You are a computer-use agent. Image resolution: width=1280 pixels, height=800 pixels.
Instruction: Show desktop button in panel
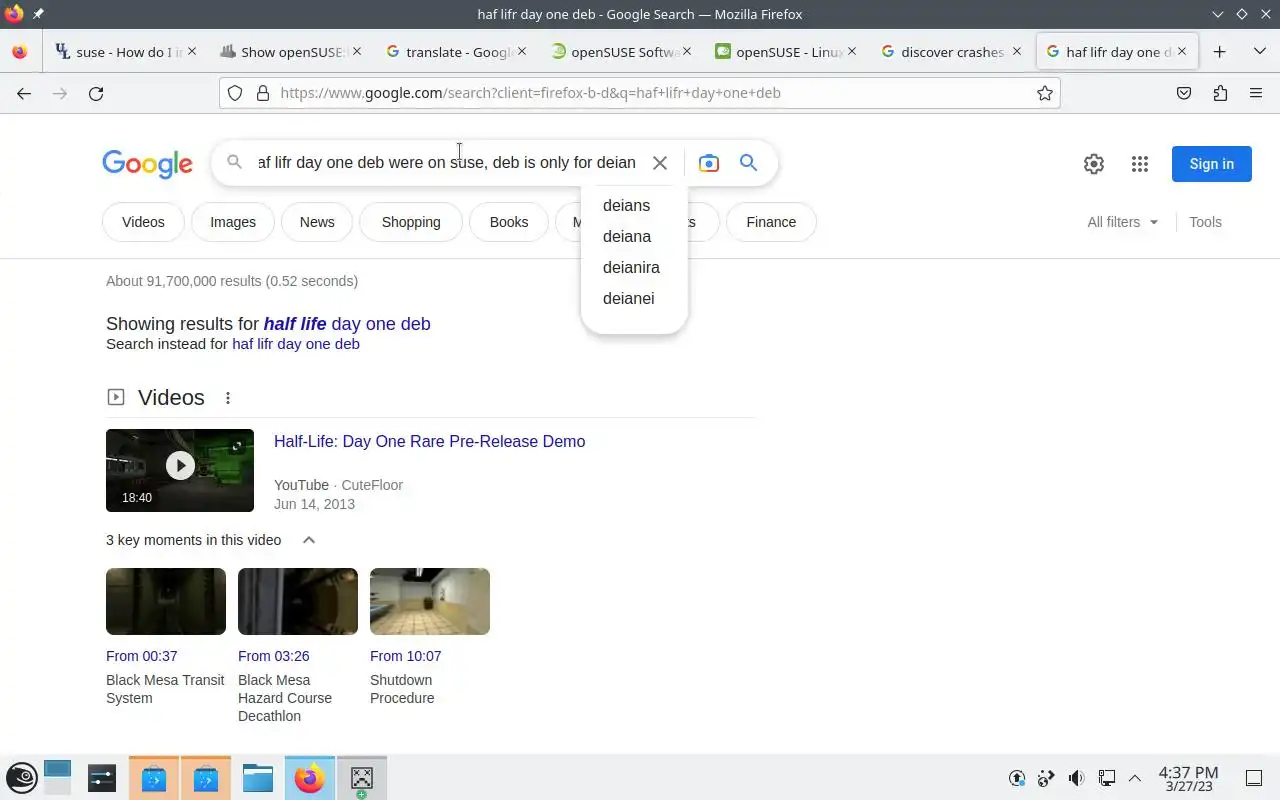click(x=1253, y=778)
